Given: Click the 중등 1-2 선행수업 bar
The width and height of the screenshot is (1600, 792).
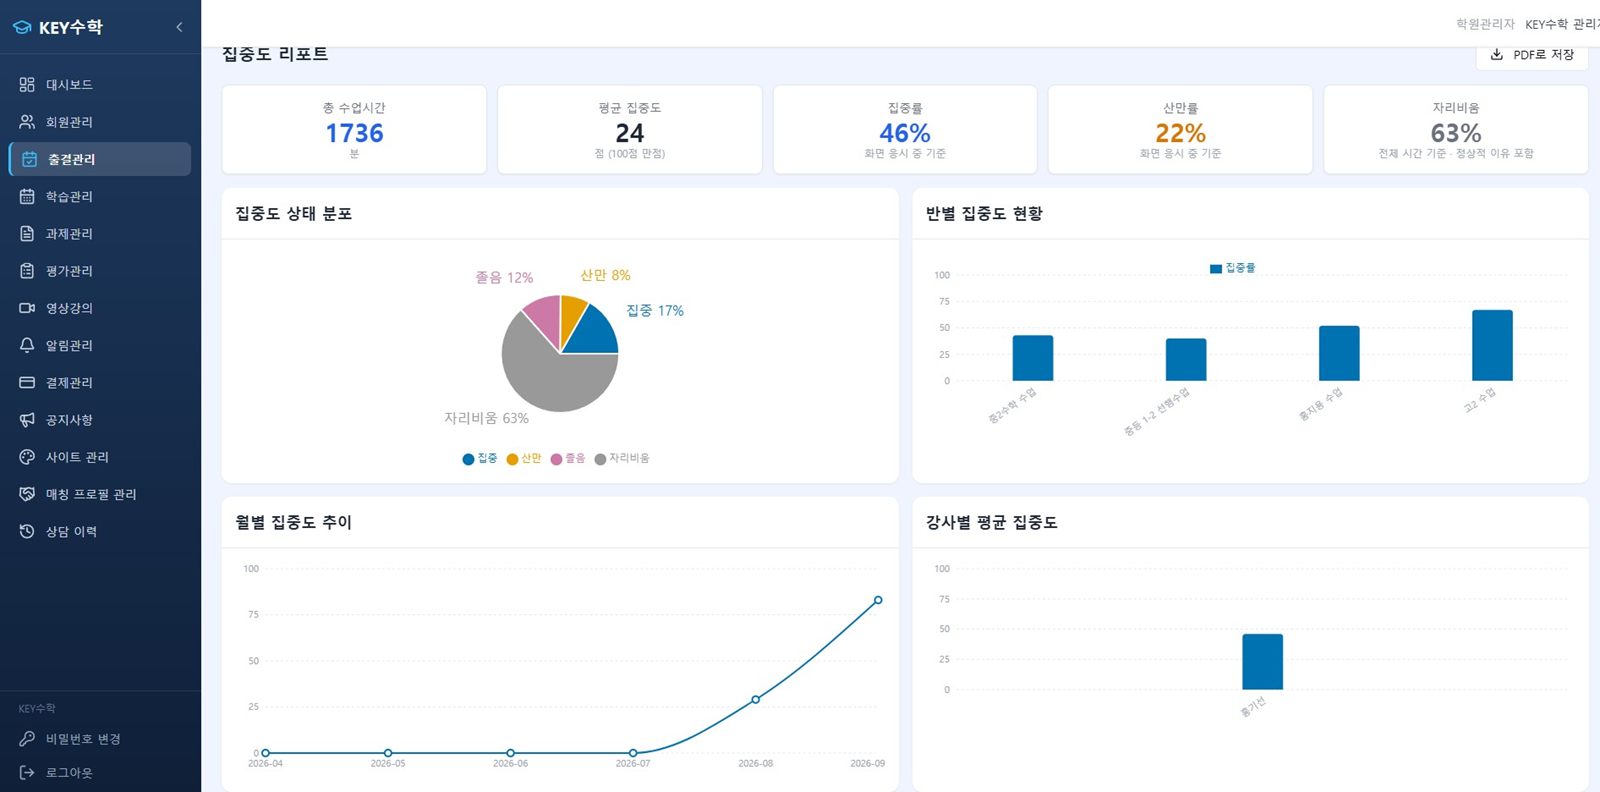Looking at the screenshot, I should tap(1186, 360).
